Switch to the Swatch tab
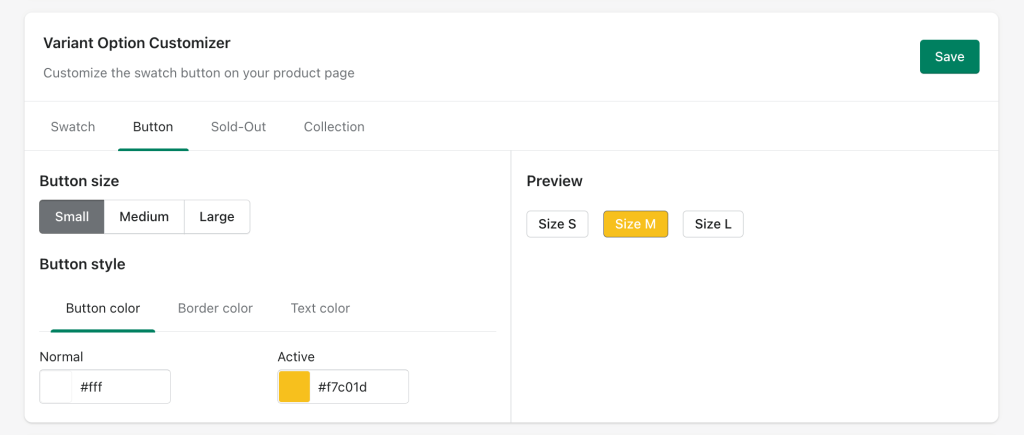The width and height of the screenshot is (1024, 435). 73,127
